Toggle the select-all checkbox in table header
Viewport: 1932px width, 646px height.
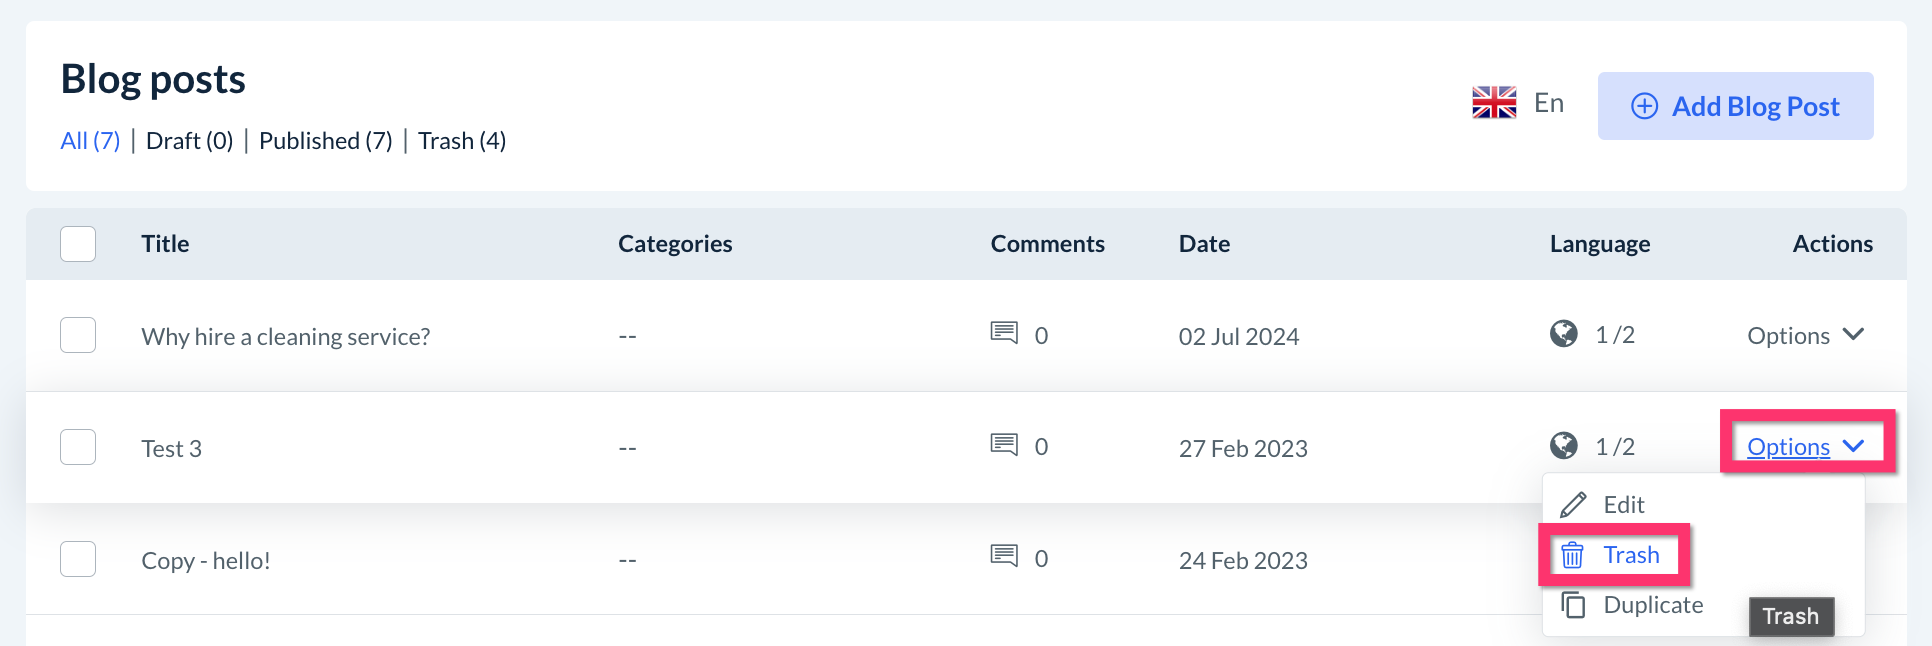tap(78, 244)
